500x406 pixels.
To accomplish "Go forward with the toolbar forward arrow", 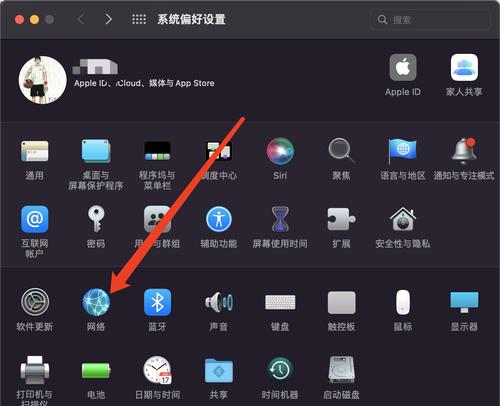I will (x=108, y=19).
